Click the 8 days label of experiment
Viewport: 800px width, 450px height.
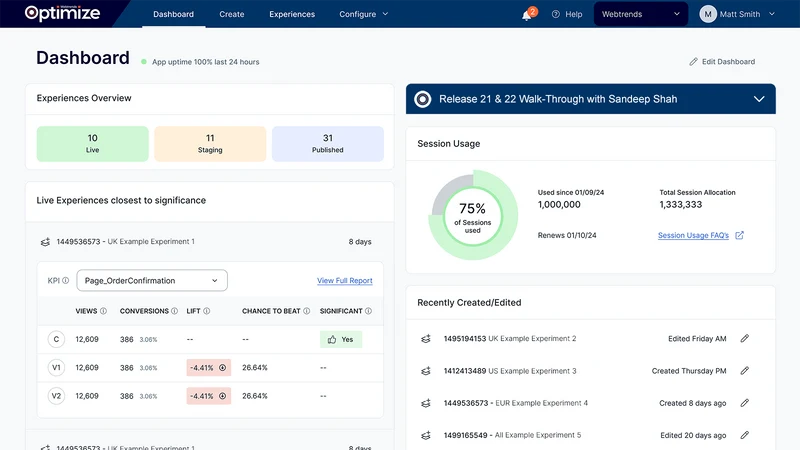pos(360,242)
